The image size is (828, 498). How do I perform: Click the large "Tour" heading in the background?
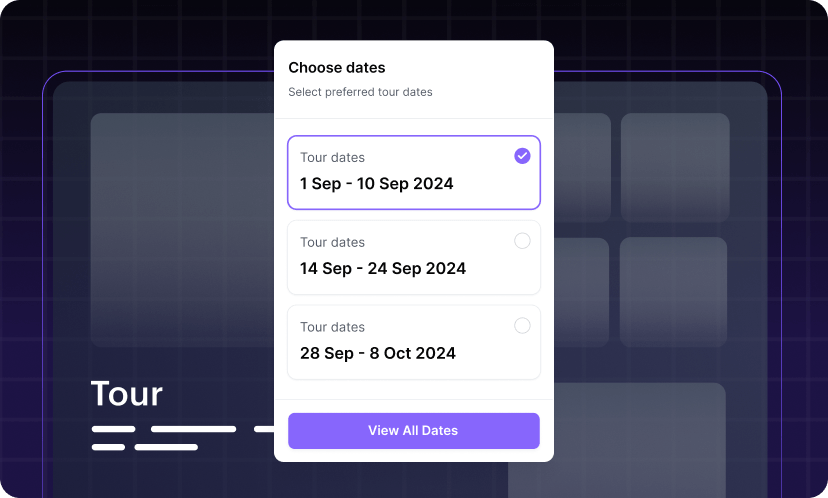click(x=126, y=394)
